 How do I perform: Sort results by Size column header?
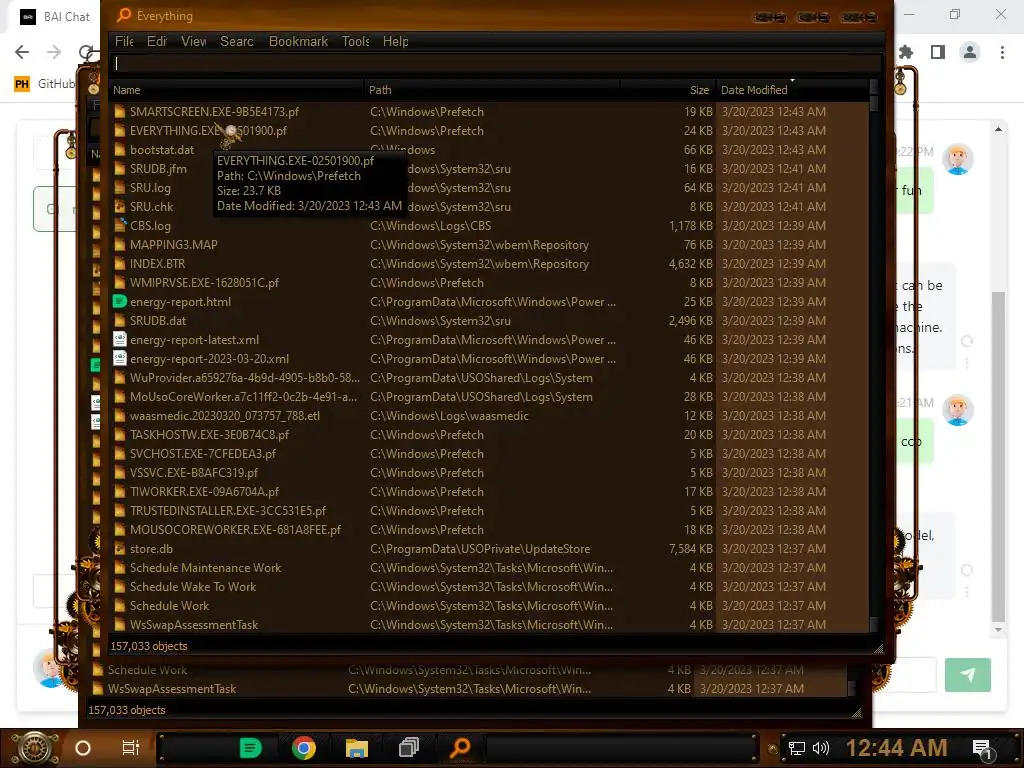[667, 90]
